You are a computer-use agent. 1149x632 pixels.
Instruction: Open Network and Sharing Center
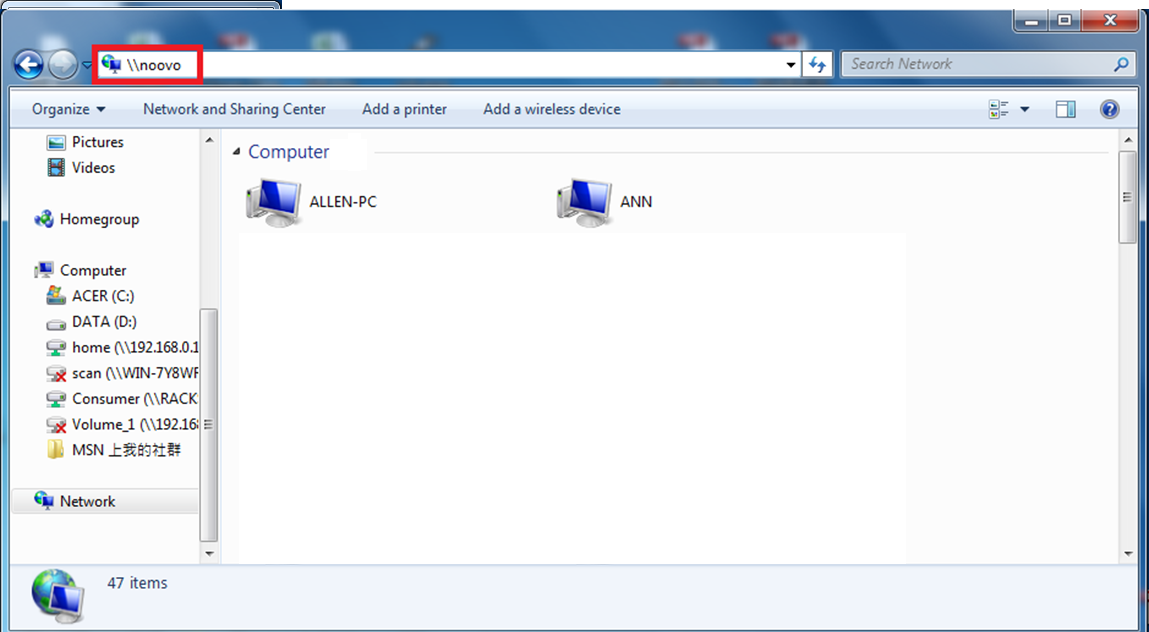[234, 109]
